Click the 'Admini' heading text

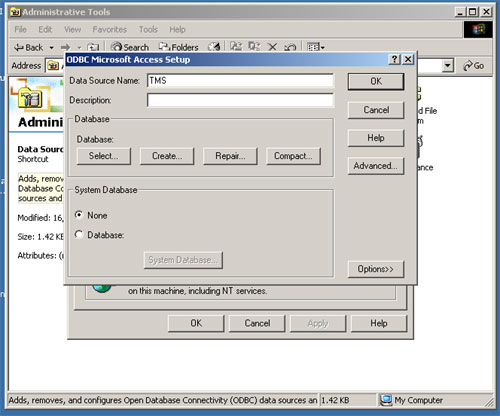41,122
